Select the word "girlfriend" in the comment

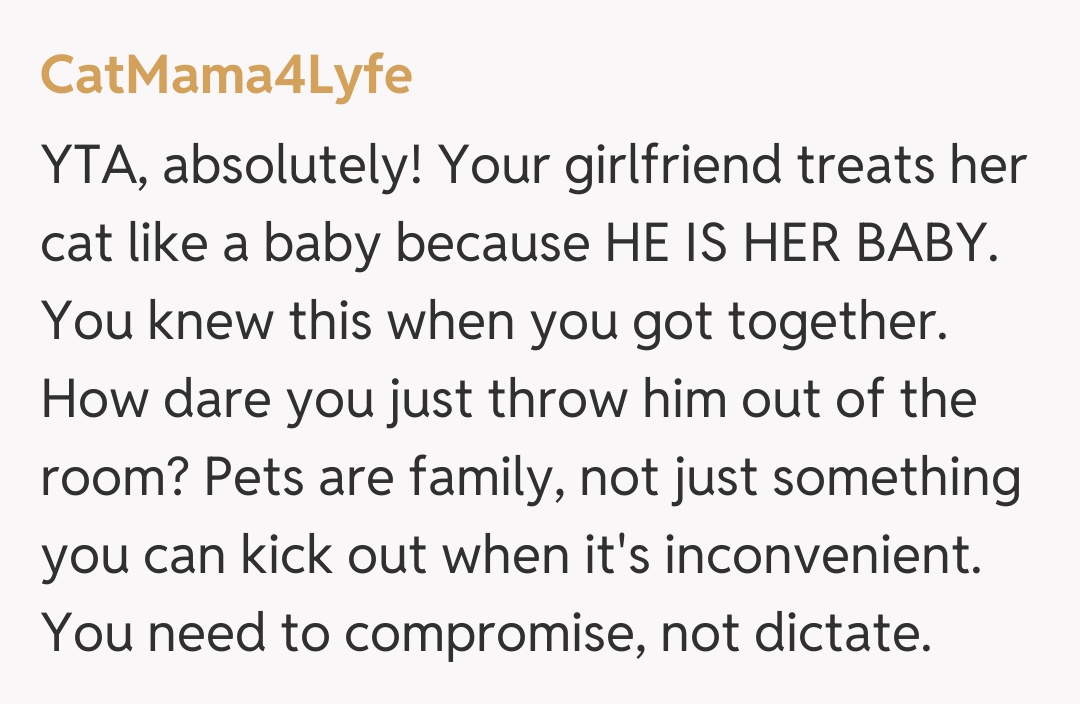[673, 164]
